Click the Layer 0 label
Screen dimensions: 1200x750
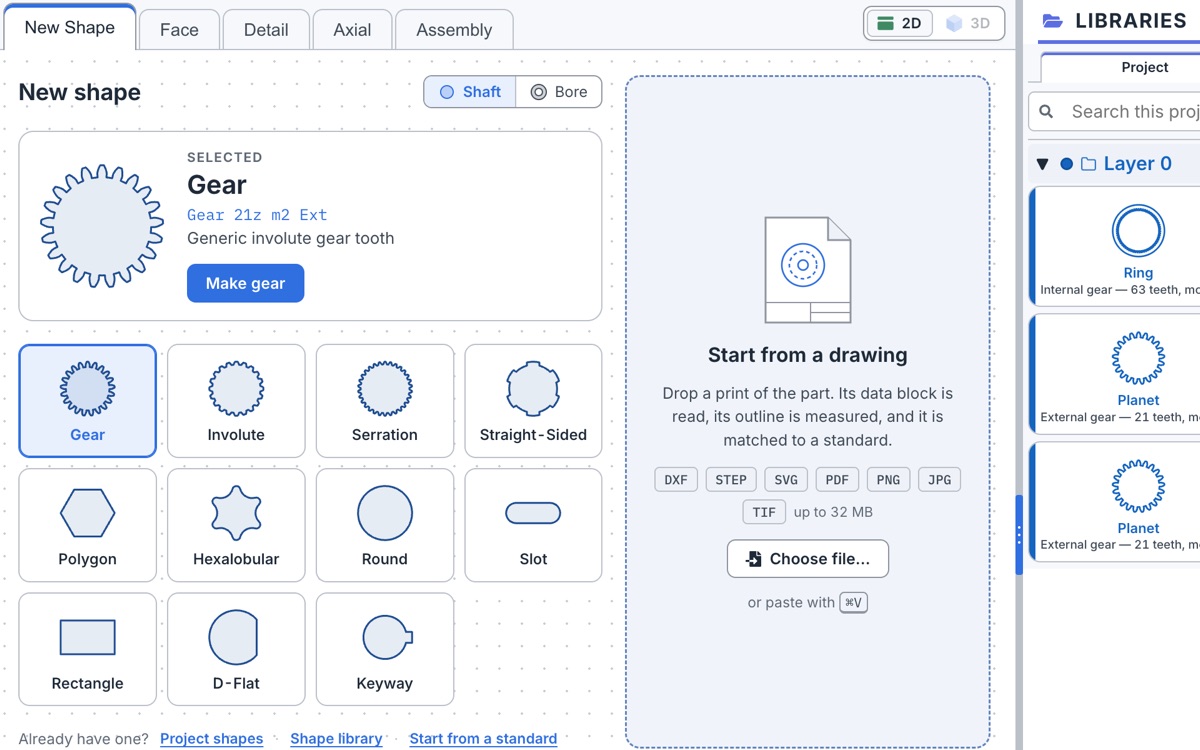point(1137,164)
